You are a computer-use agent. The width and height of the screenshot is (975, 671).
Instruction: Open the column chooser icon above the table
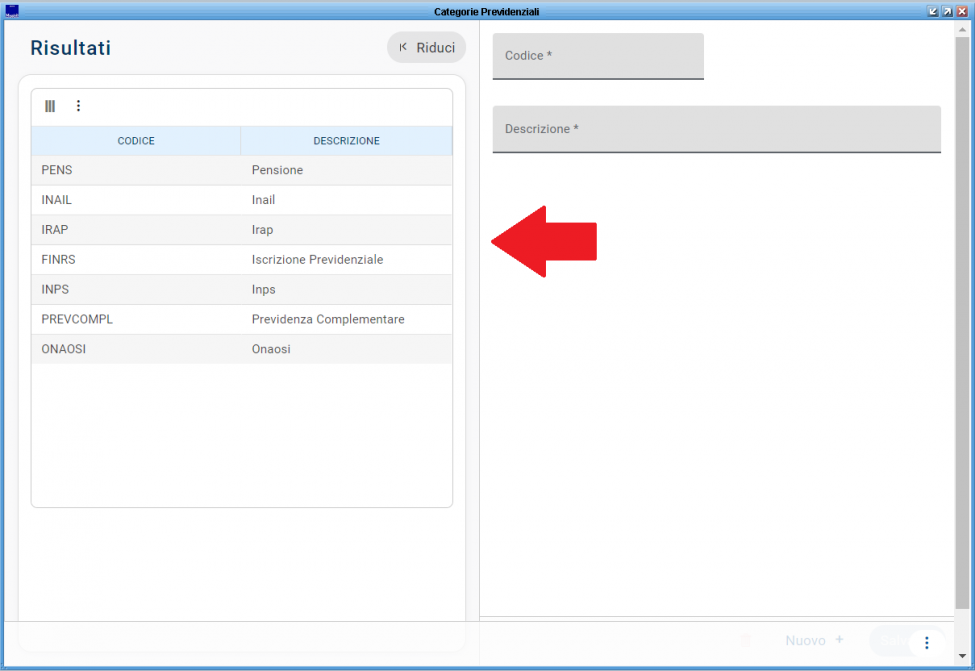[x=50, y=106]
